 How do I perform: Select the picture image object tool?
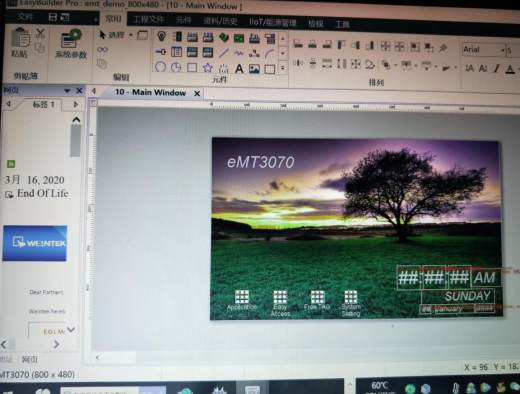pyautogui.click(x=254, y=69)
